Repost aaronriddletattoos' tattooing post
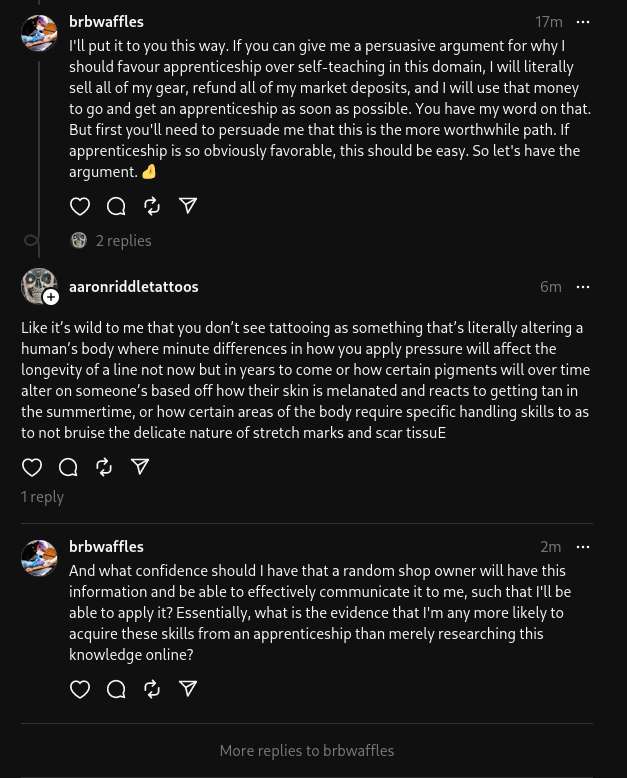 point(104,467)
